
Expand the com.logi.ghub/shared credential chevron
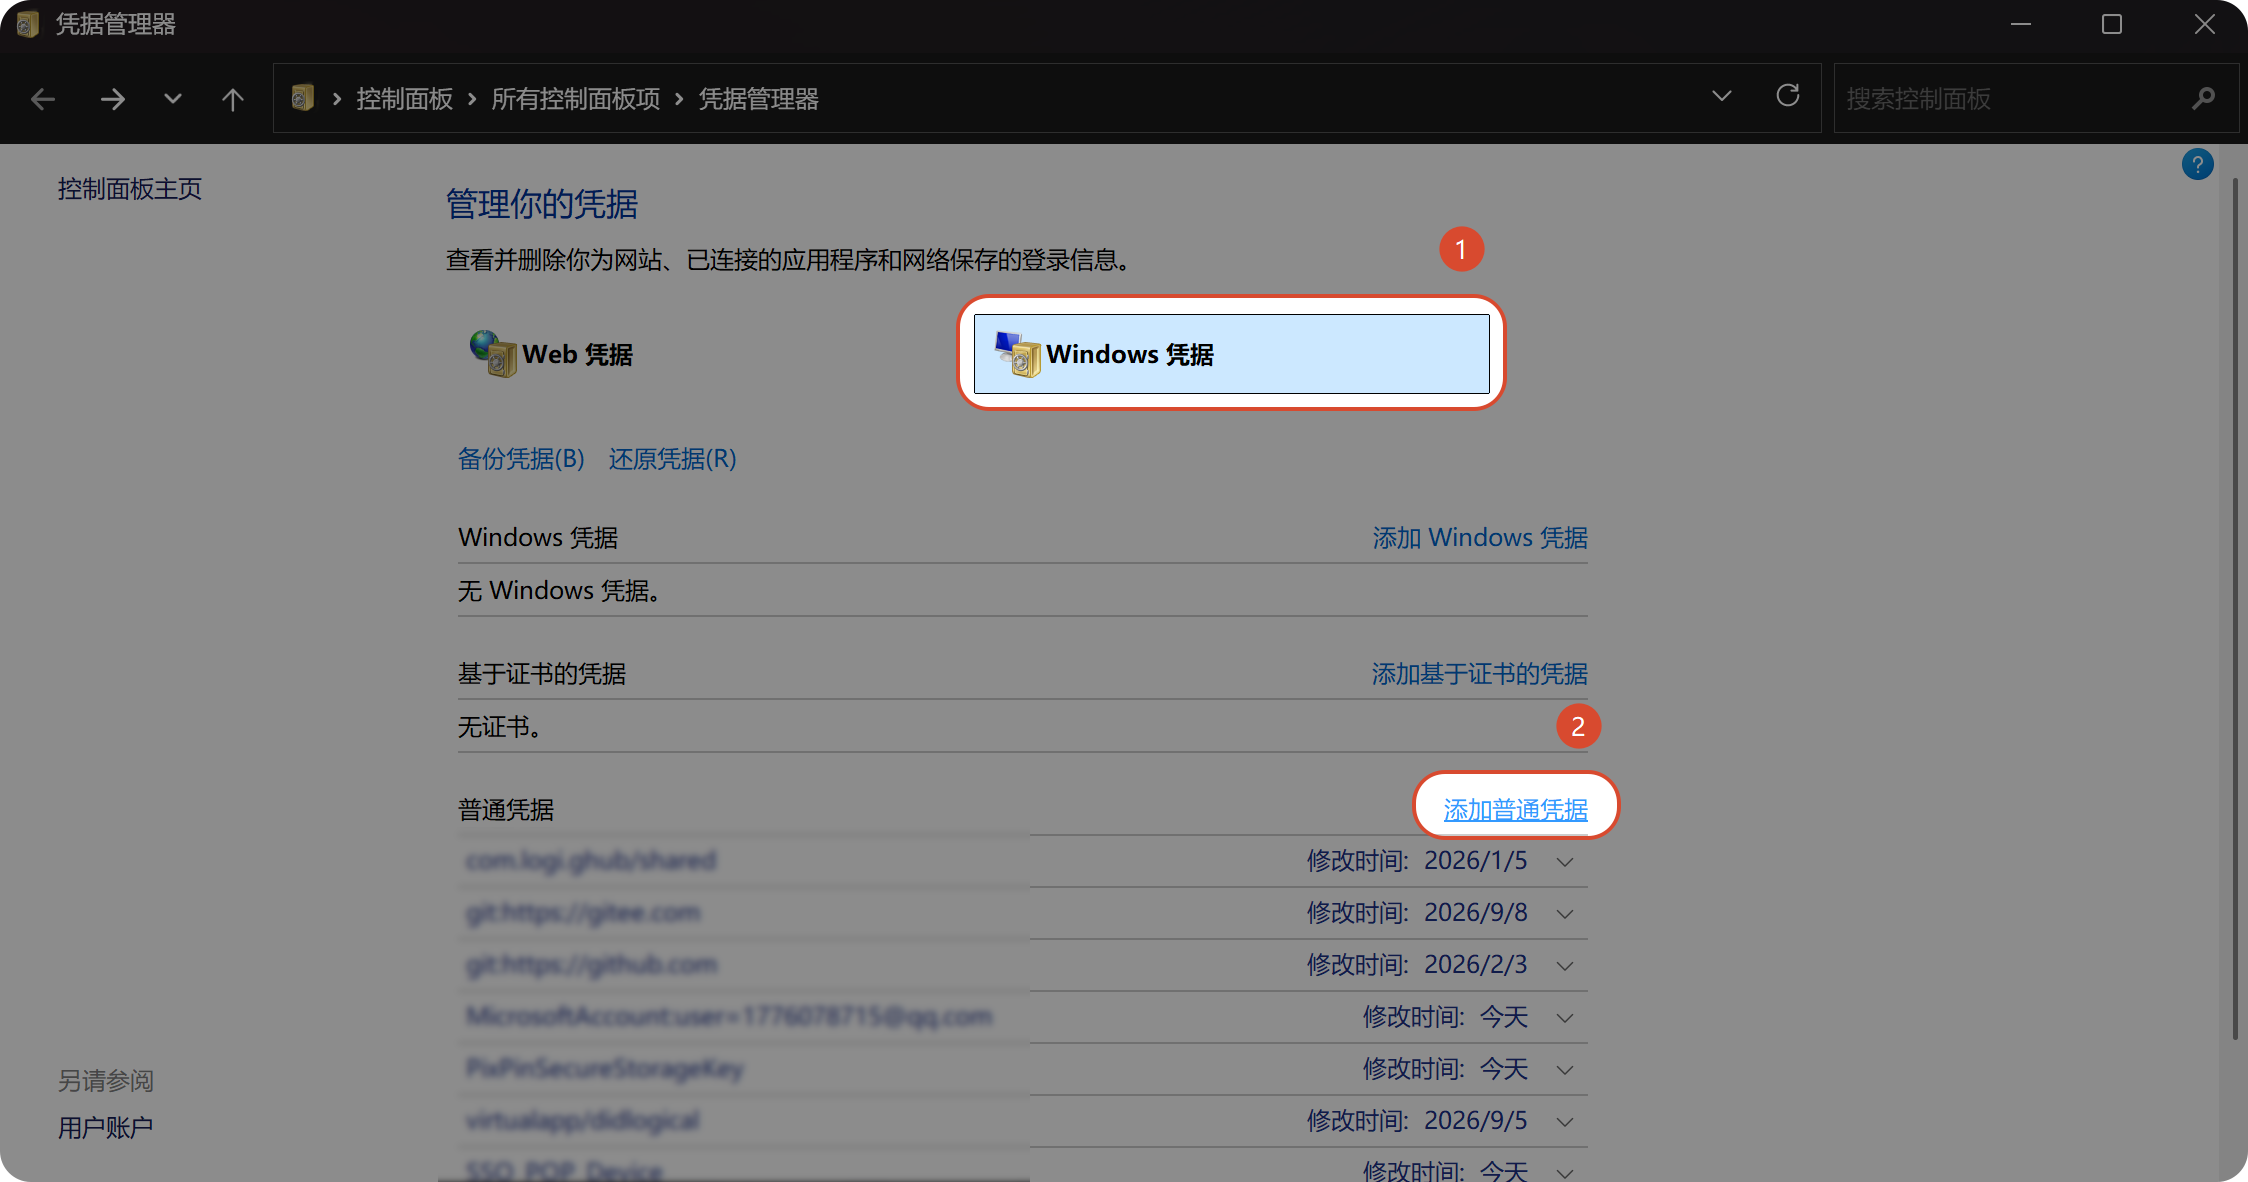pyautogui.click(x=1565, y=862)
